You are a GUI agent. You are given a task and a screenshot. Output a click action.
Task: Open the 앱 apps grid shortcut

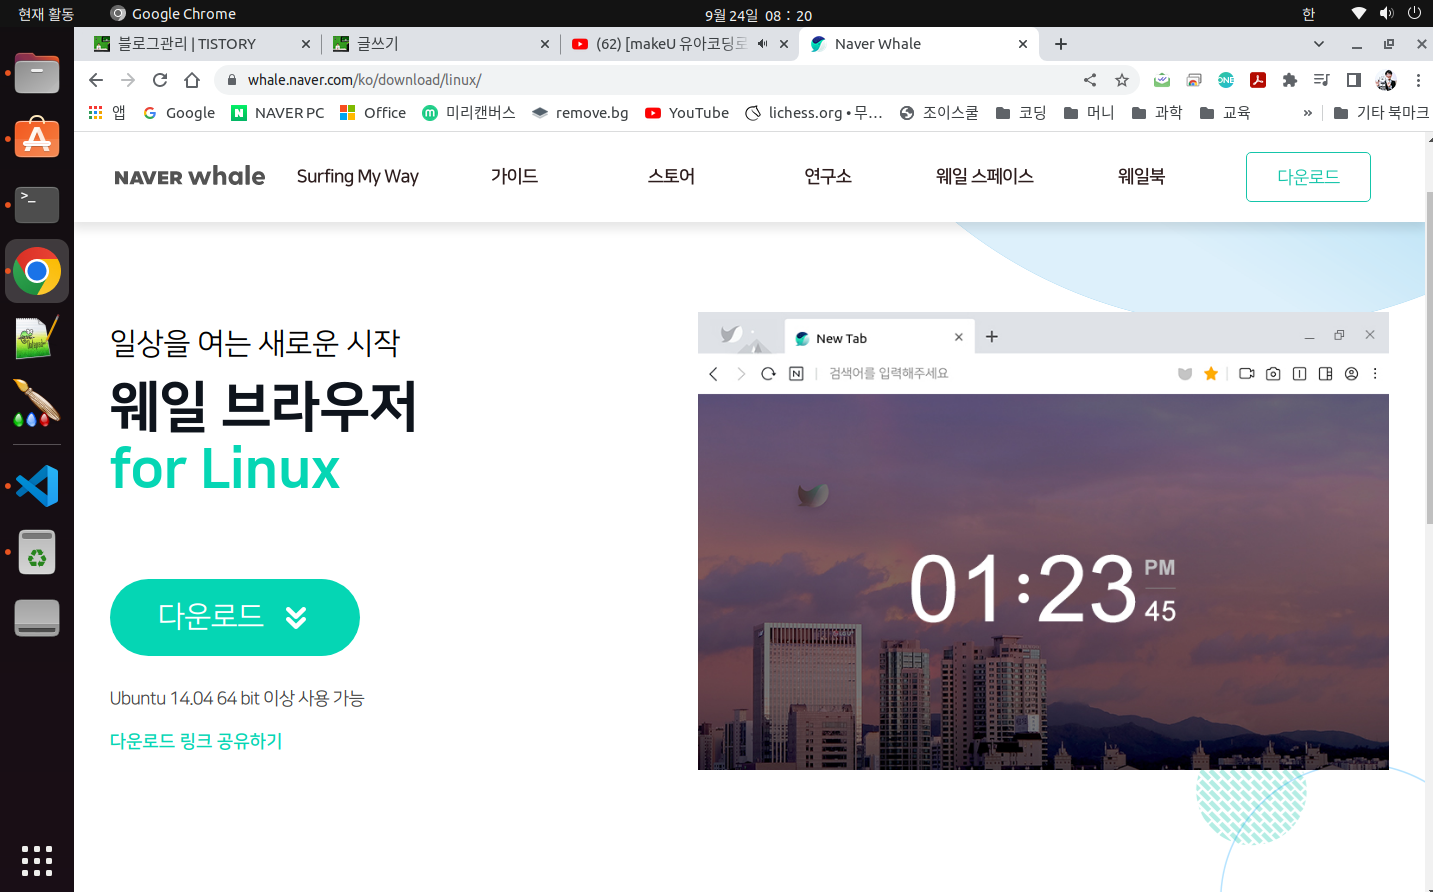(107, 113)
